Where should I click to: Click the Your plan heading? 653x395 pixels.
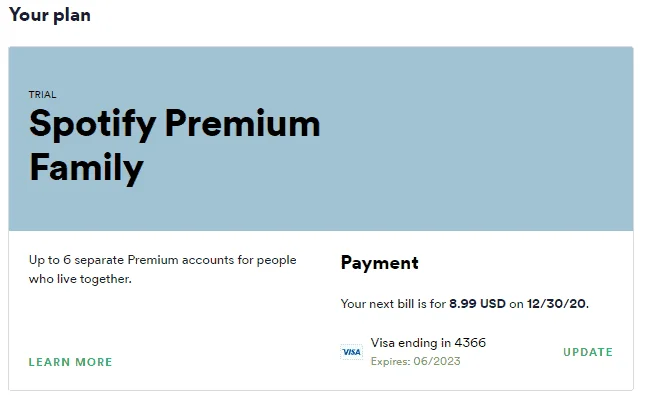click(50, 15)
